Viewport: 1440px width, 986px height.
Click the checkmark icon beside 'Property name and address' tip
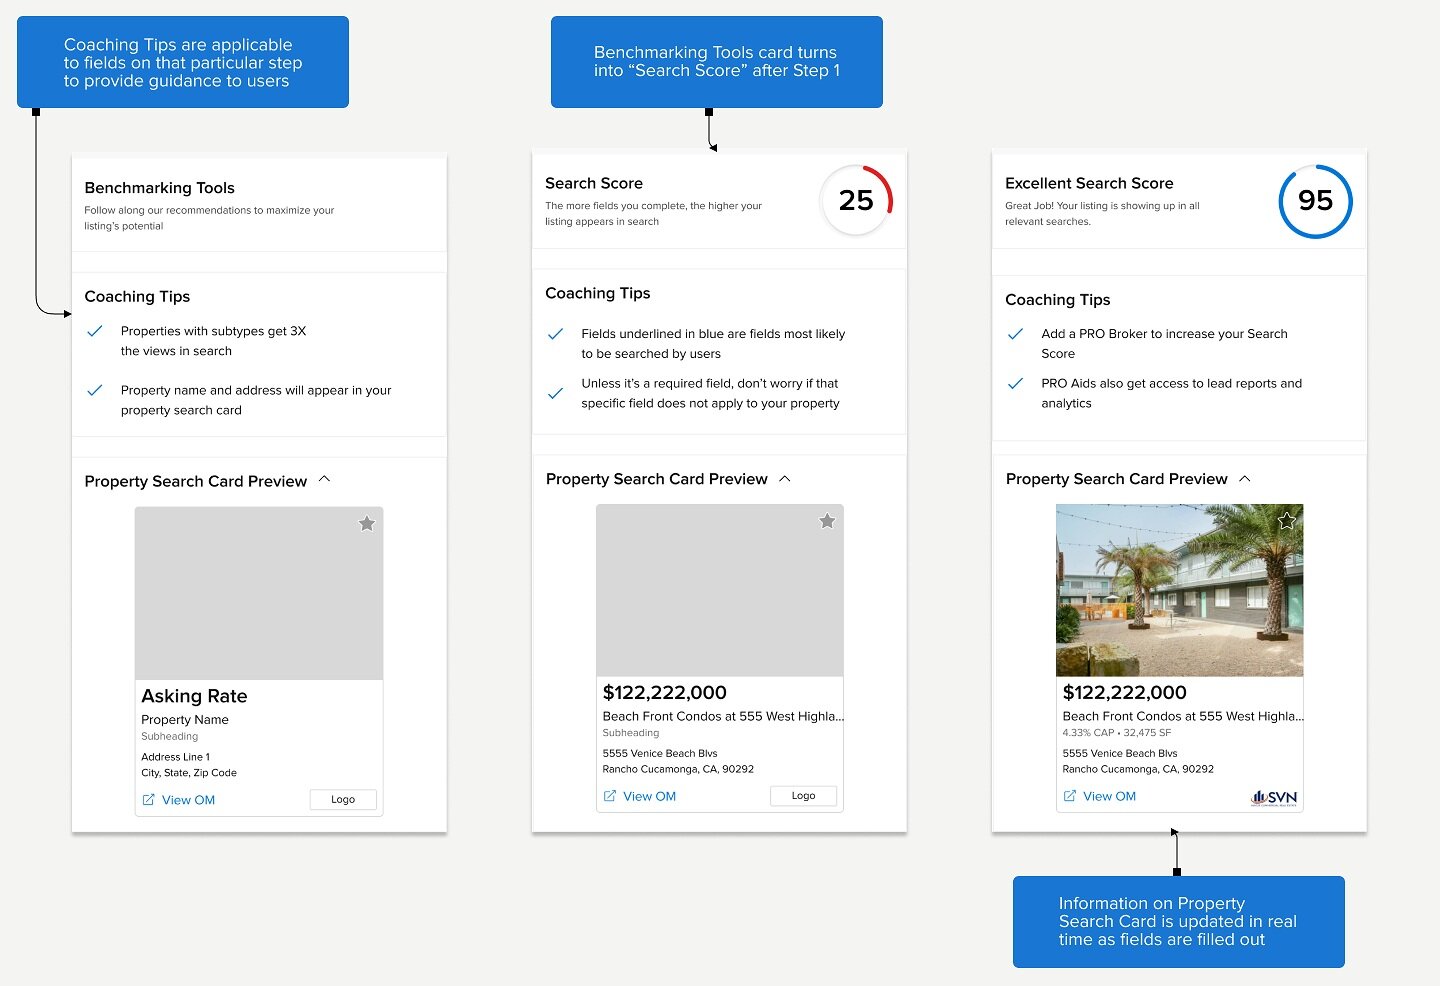[96, 390]
